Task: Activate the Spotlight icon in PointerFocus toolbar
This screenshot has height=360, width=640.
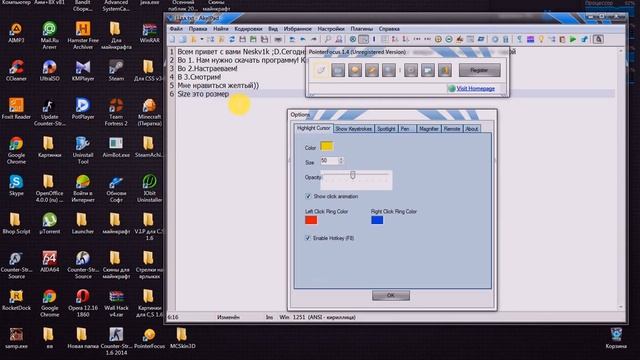Action: (x=355, y=70)
